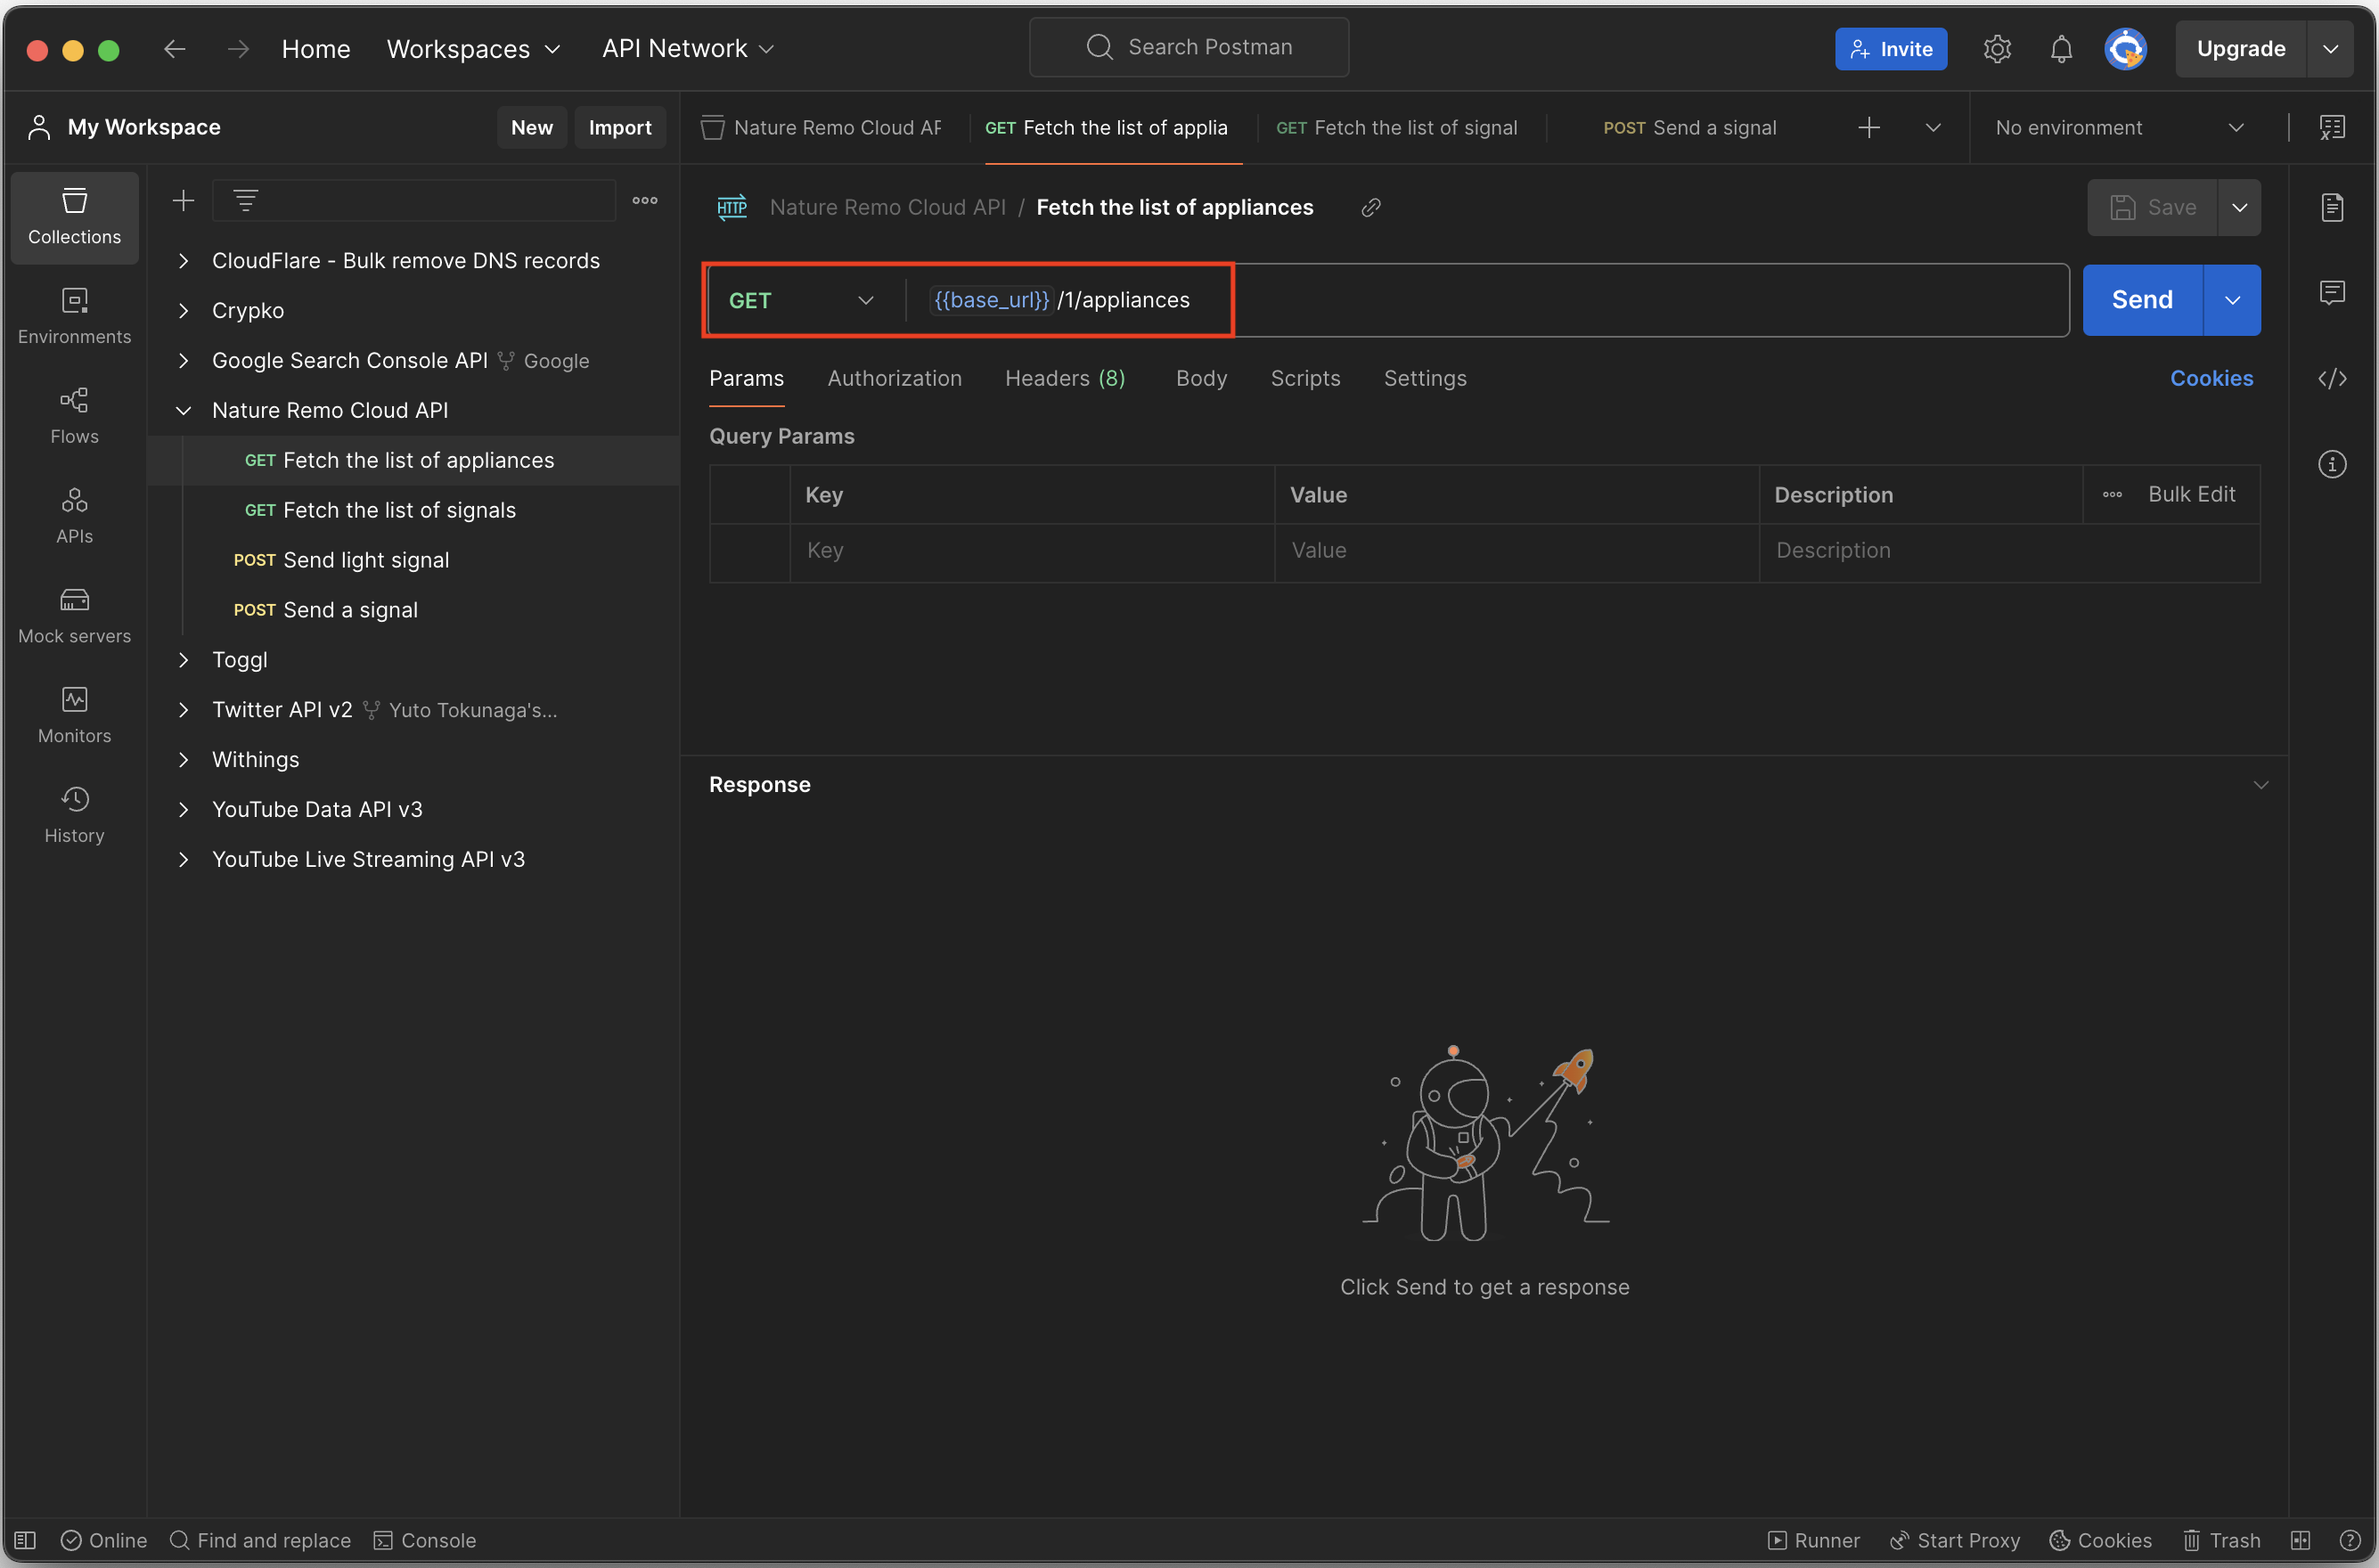
Task: Toggle the sidebar visibility icon at the bottom left
Action: tap(25, 1540)
